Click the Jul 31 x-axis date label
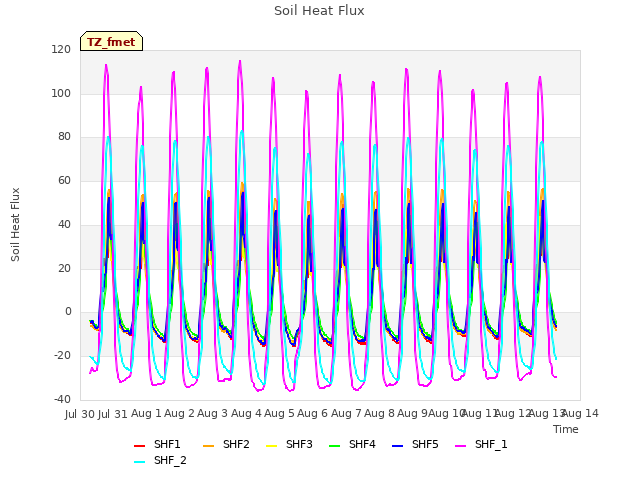This screenshot has height=480, width=640. [x=113, y=414]
